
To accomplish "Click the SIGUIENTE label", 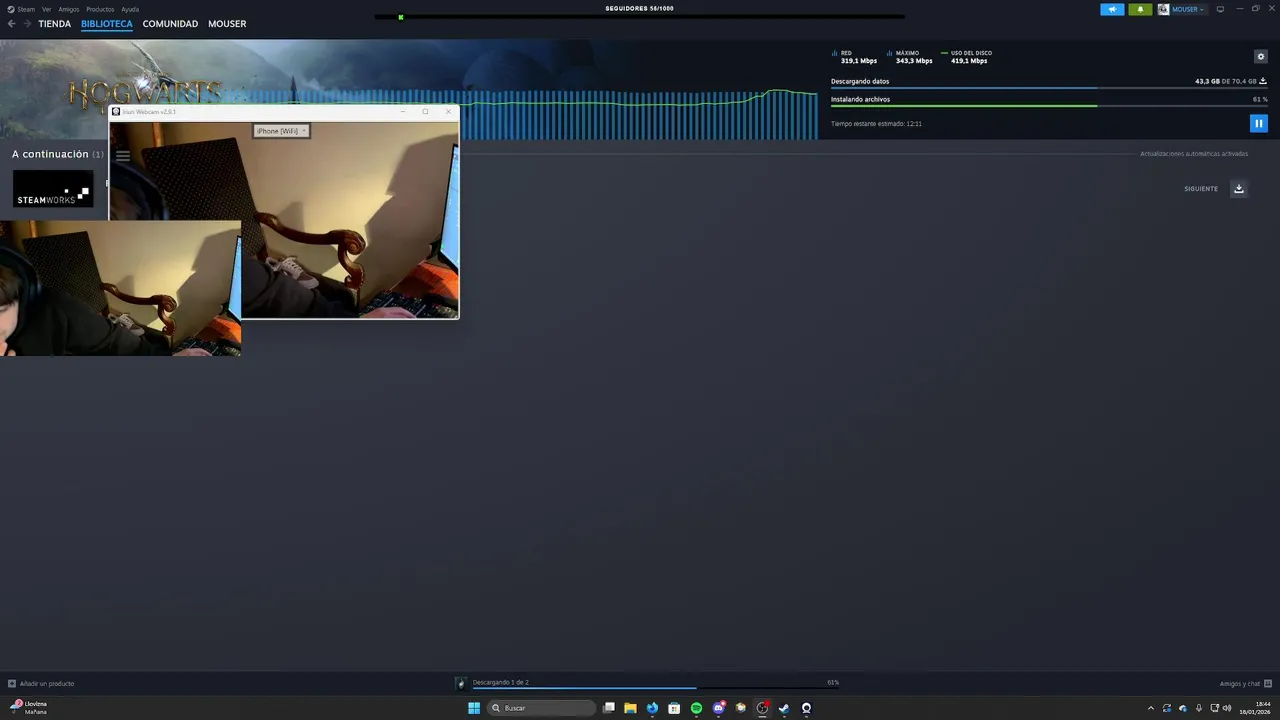I will tap(1201, 189).
